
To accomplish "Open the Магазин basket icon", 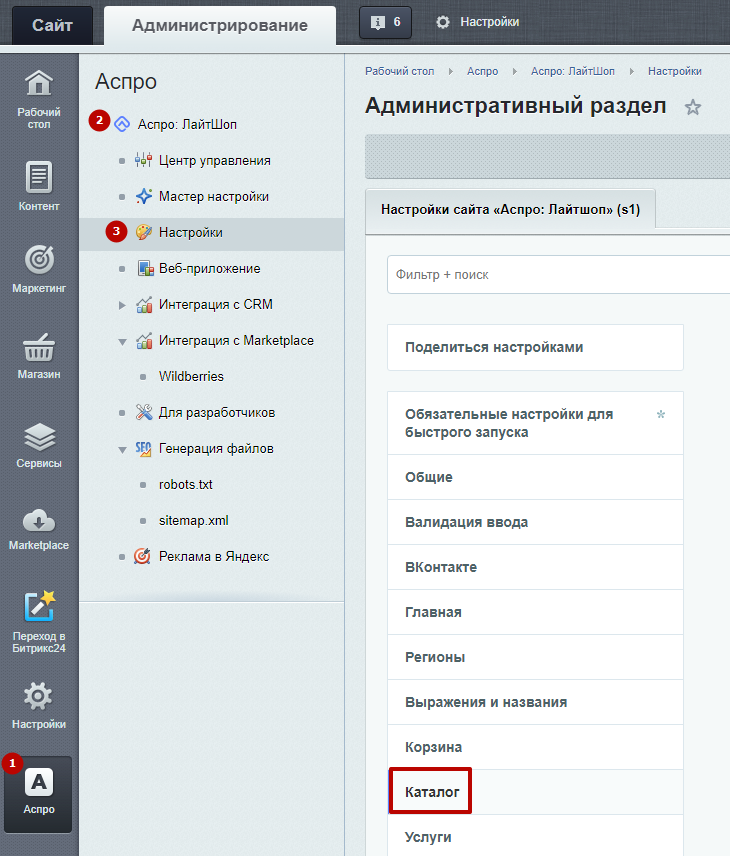I will click(39, 348).
